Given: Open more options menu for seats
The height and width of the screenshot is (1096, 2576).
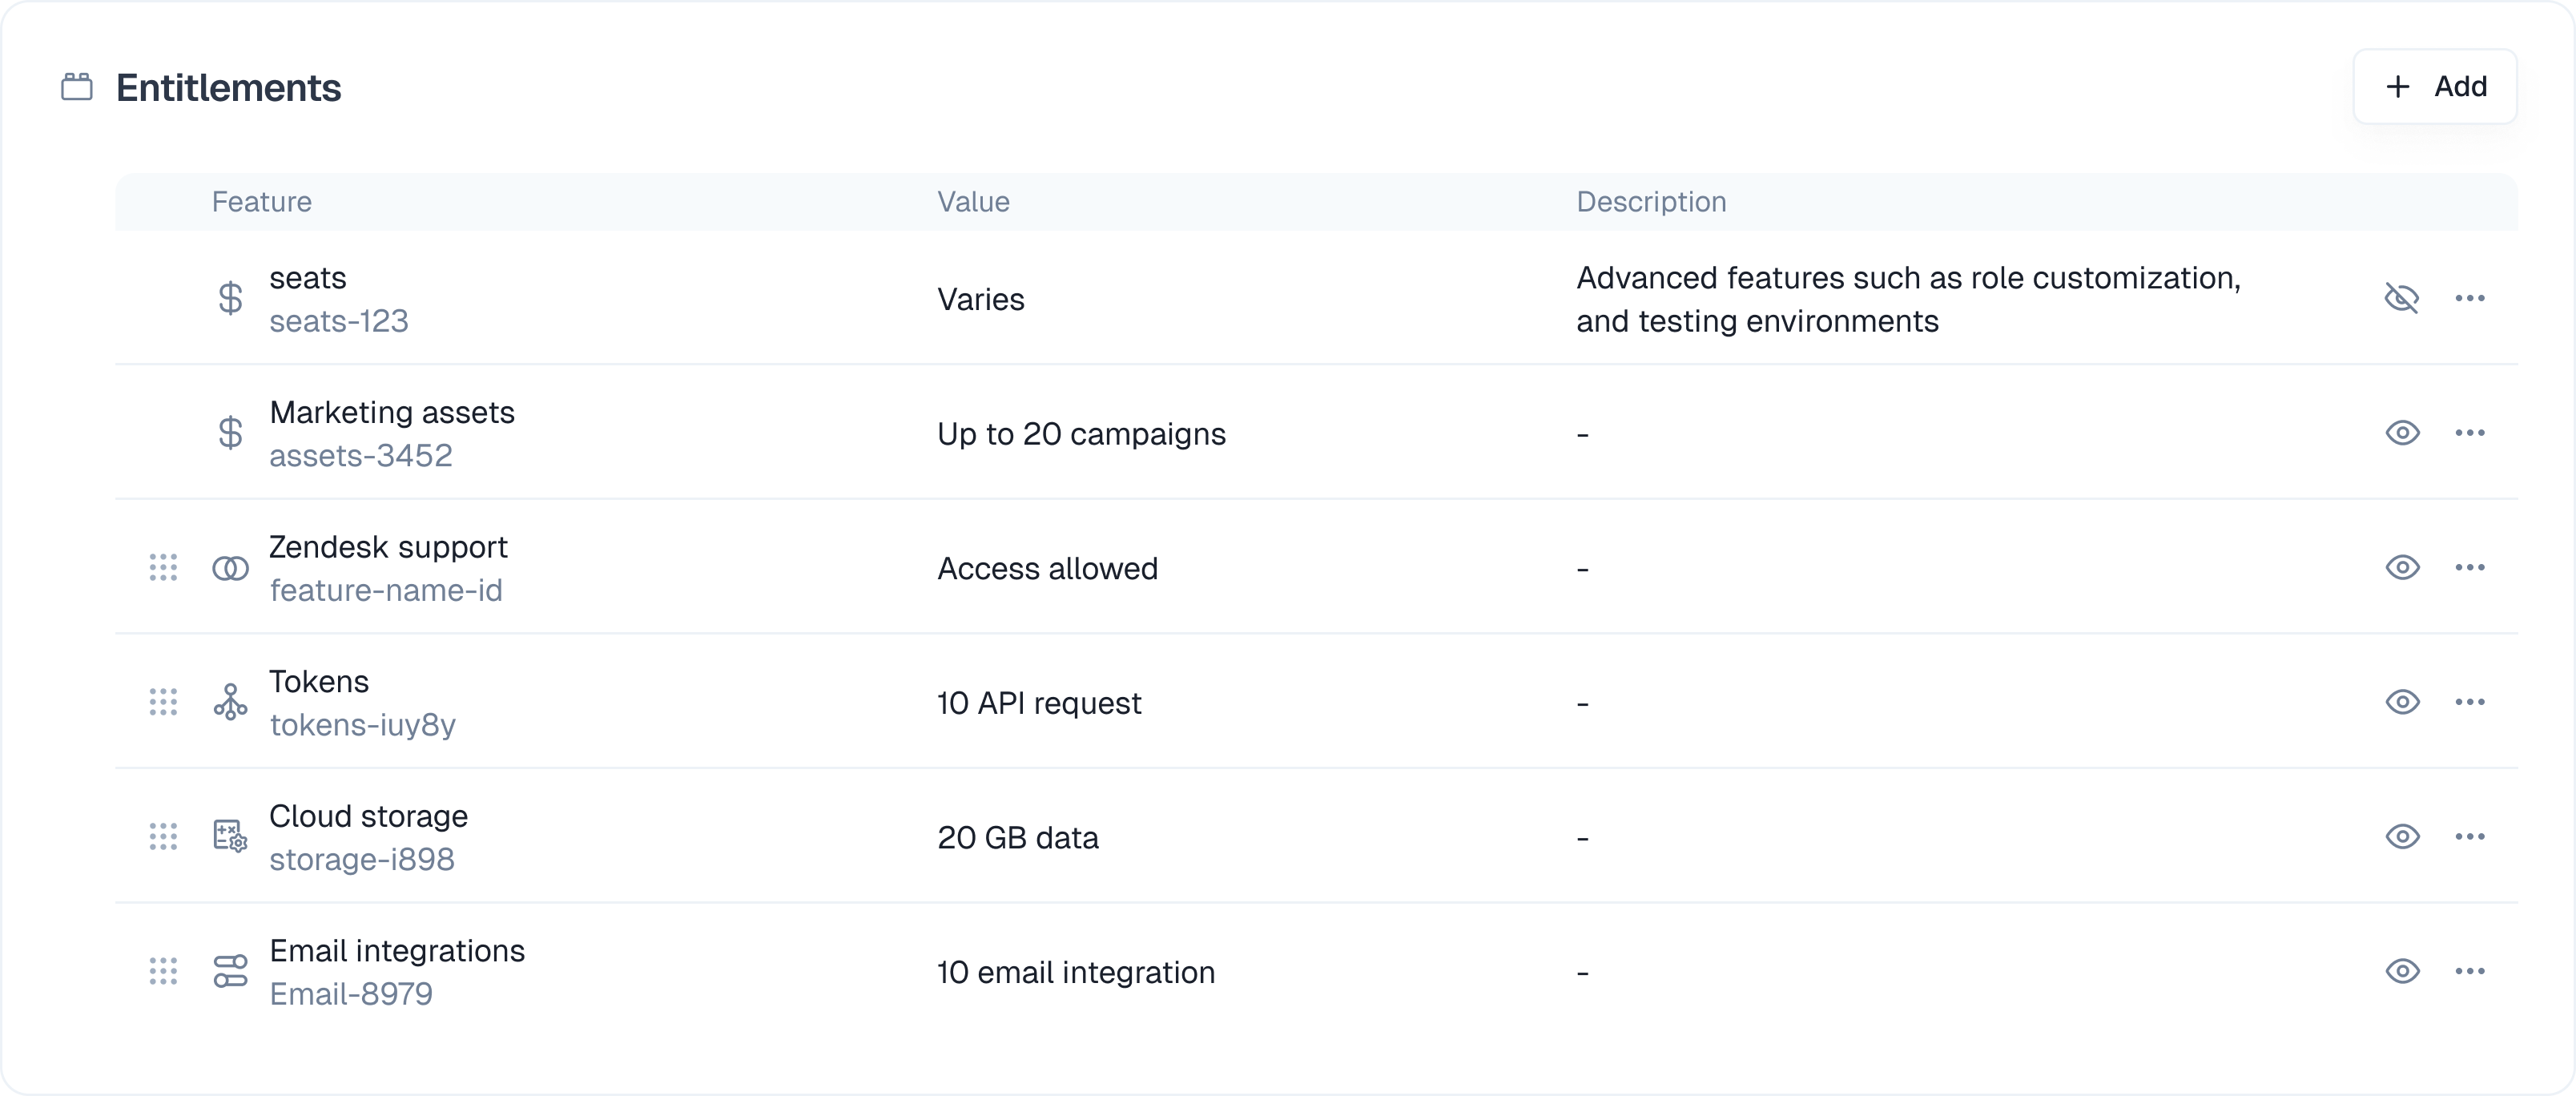Looking at the screenshot, I should coord(2470,298).
